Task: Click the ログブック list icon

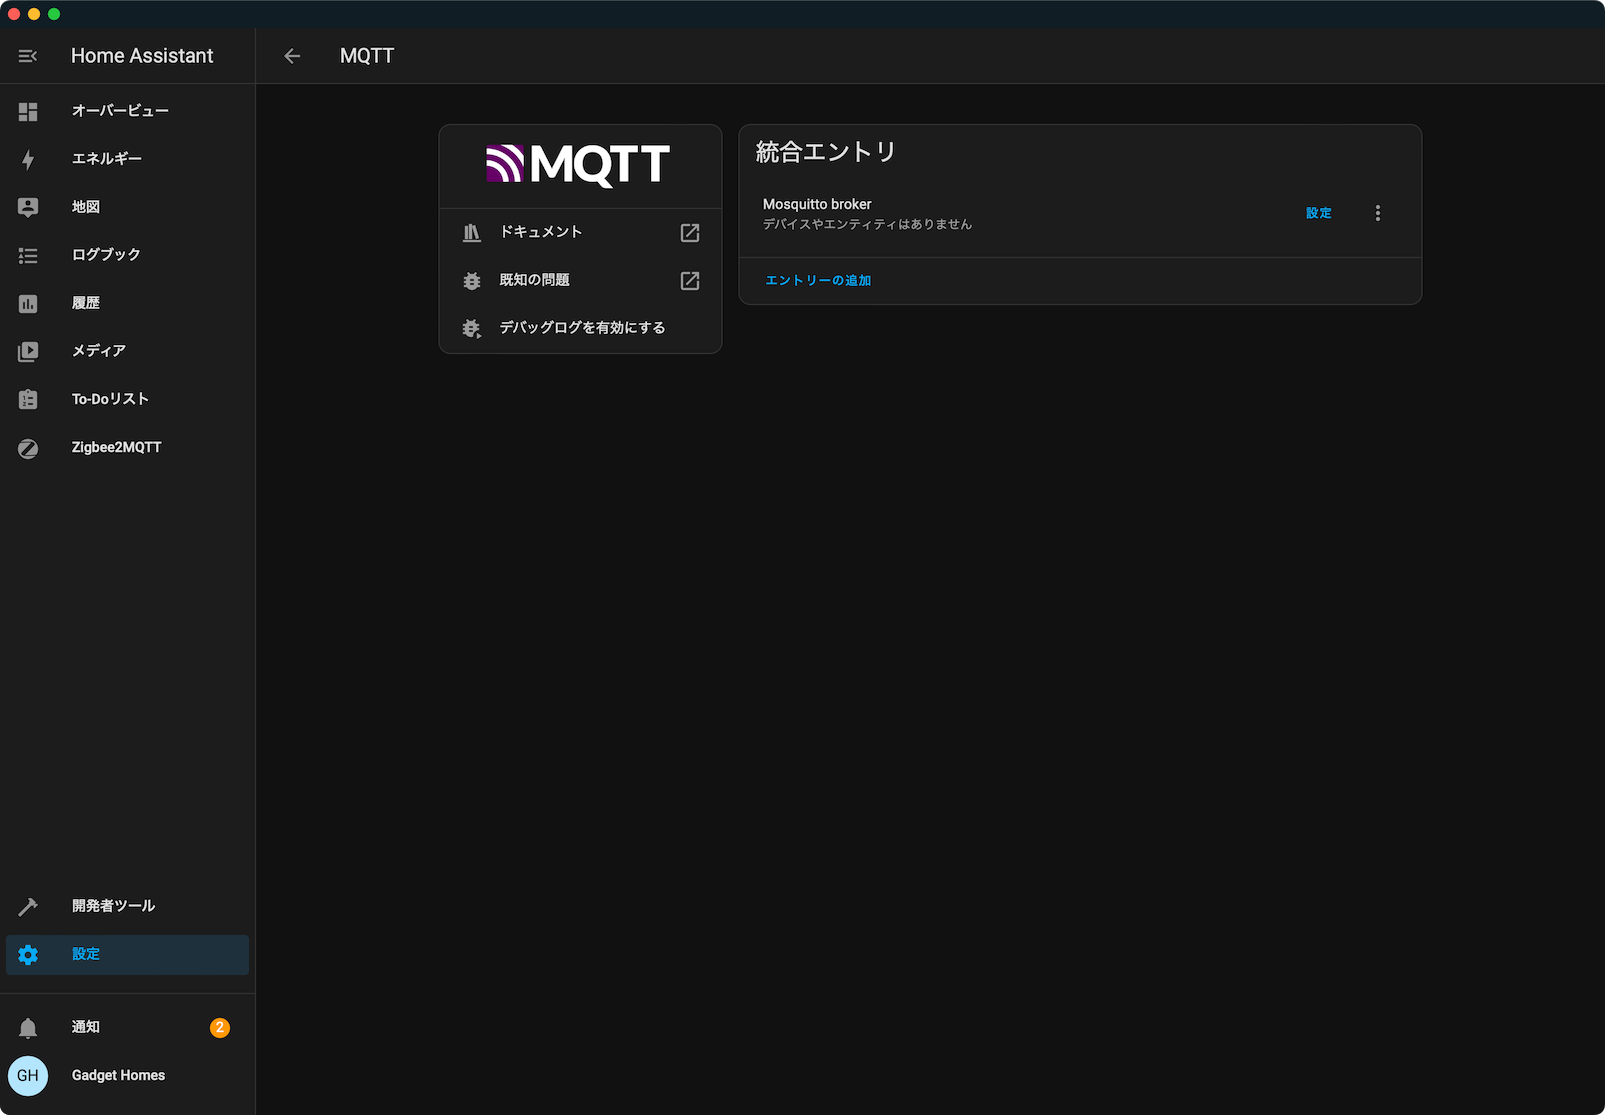Action: (28, 255)
